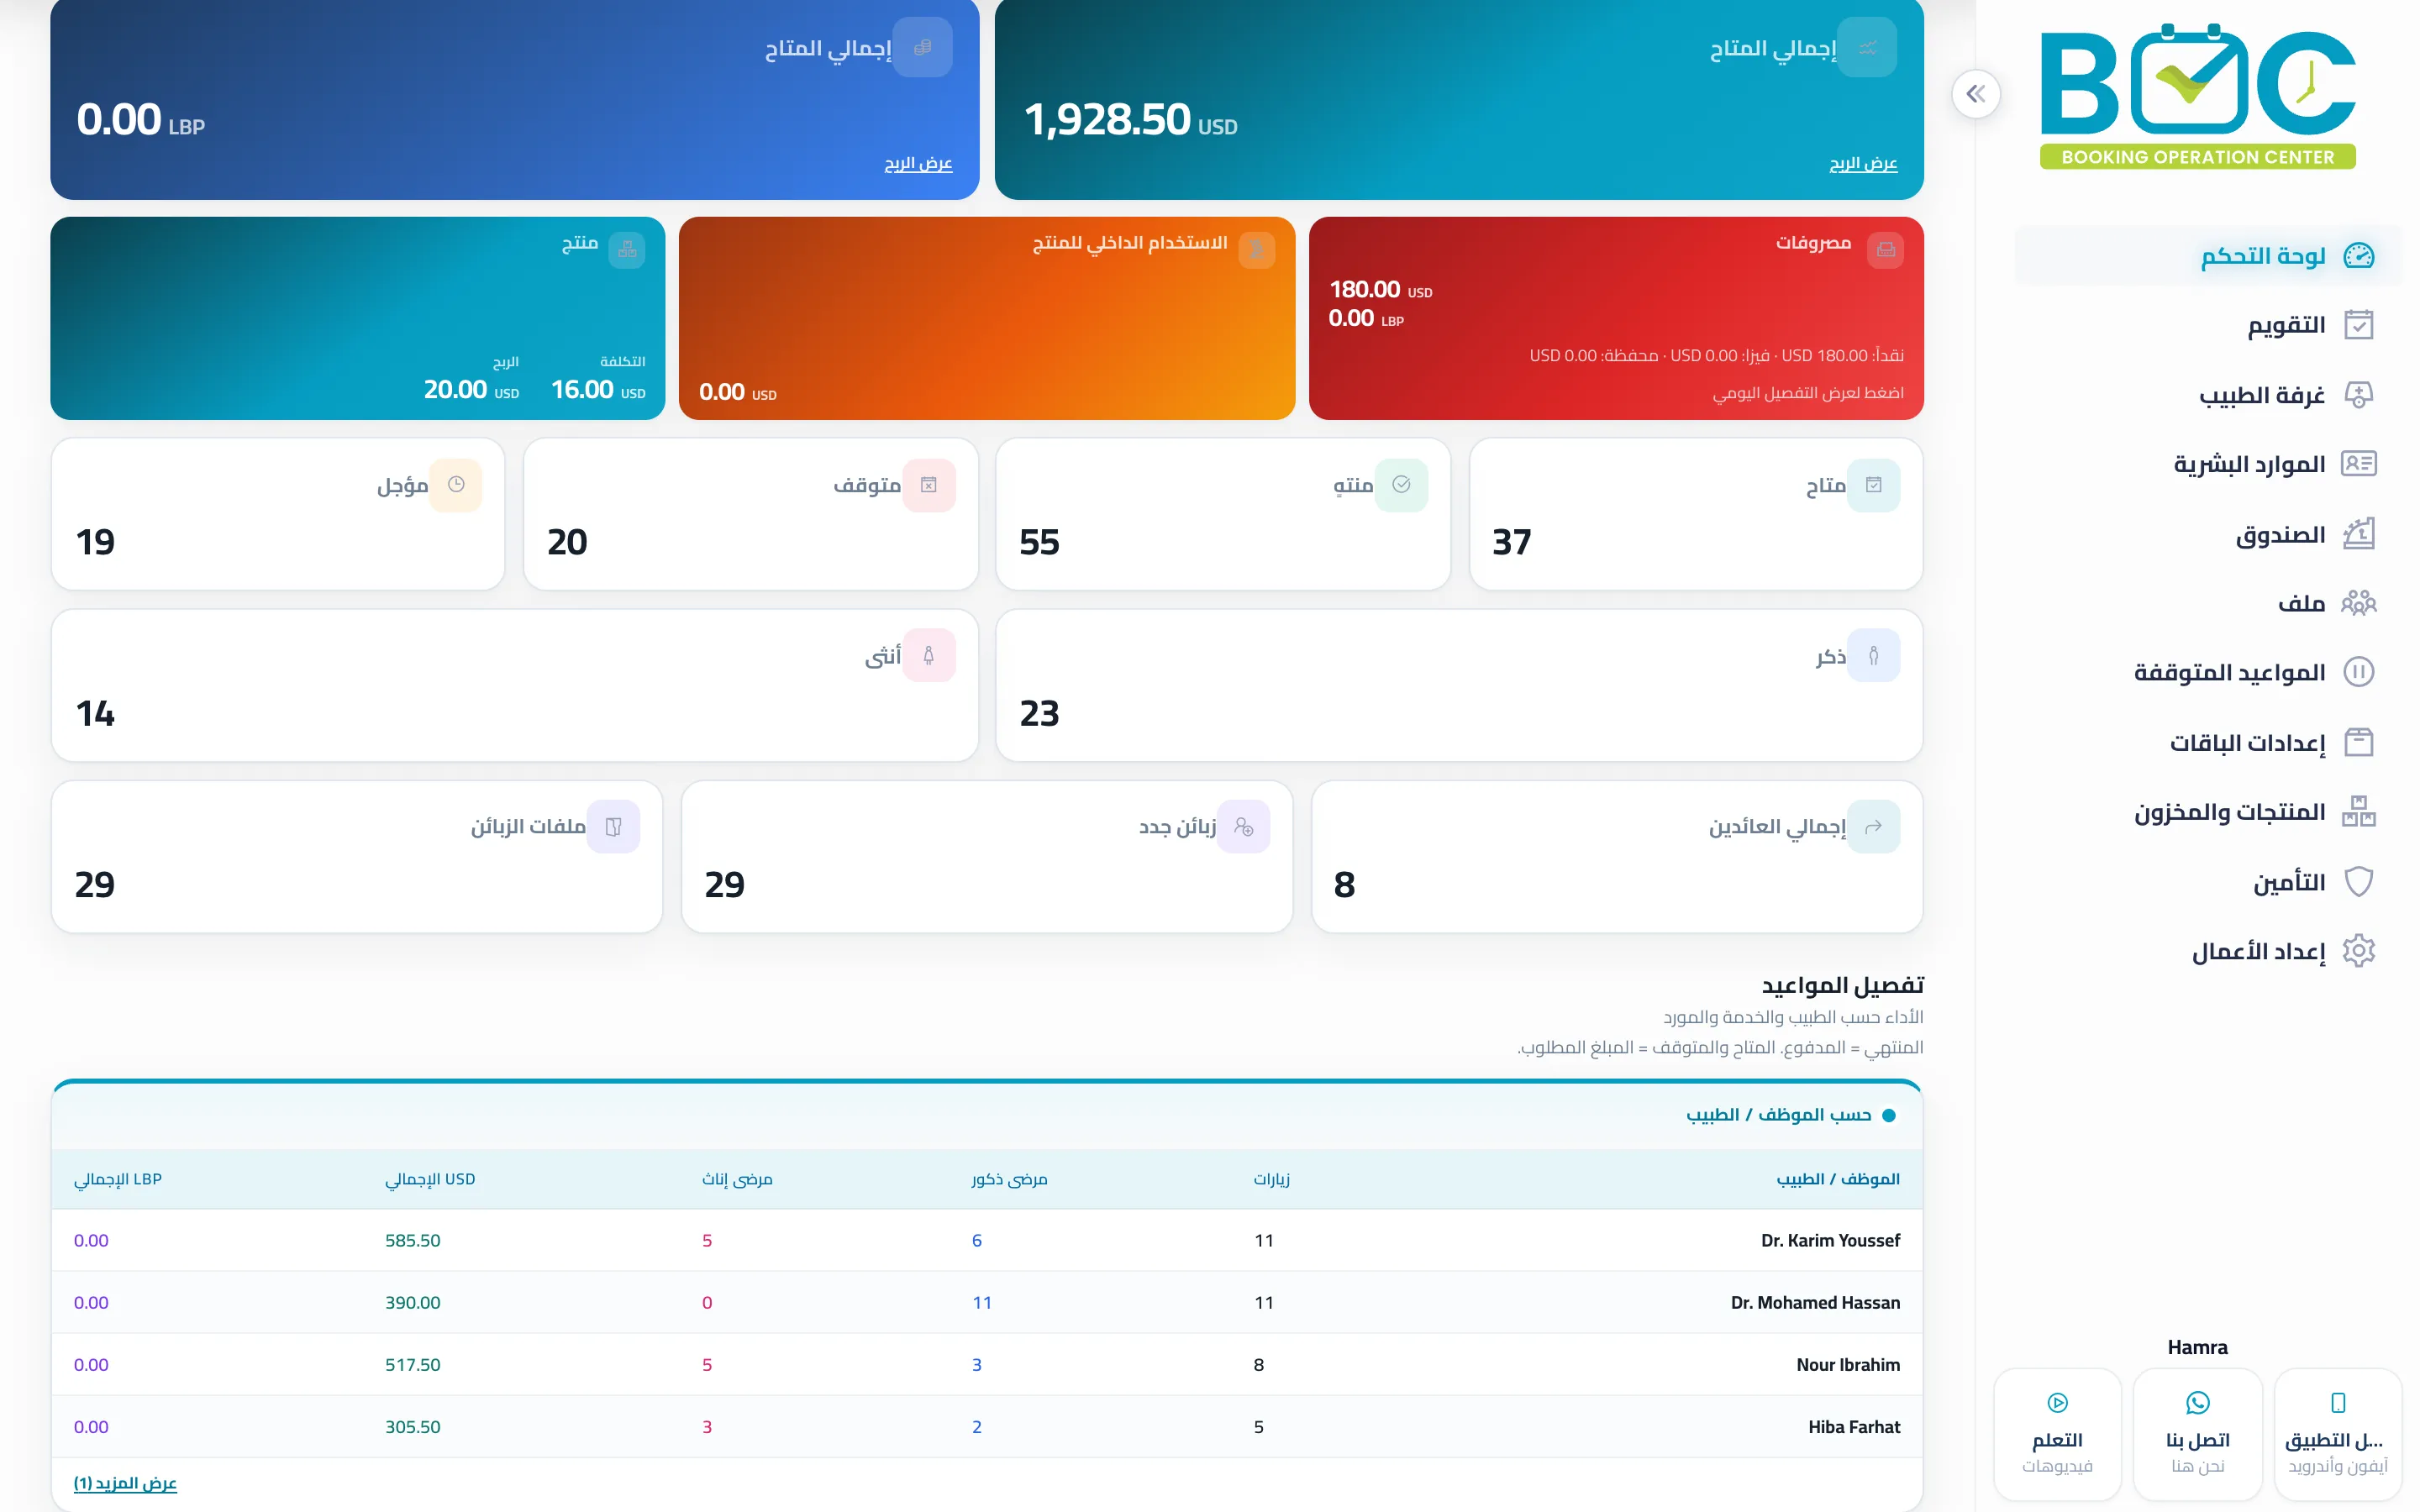Click the التأمين shield icon
Screen dimensions: 2420x1512
point(2358,882)
